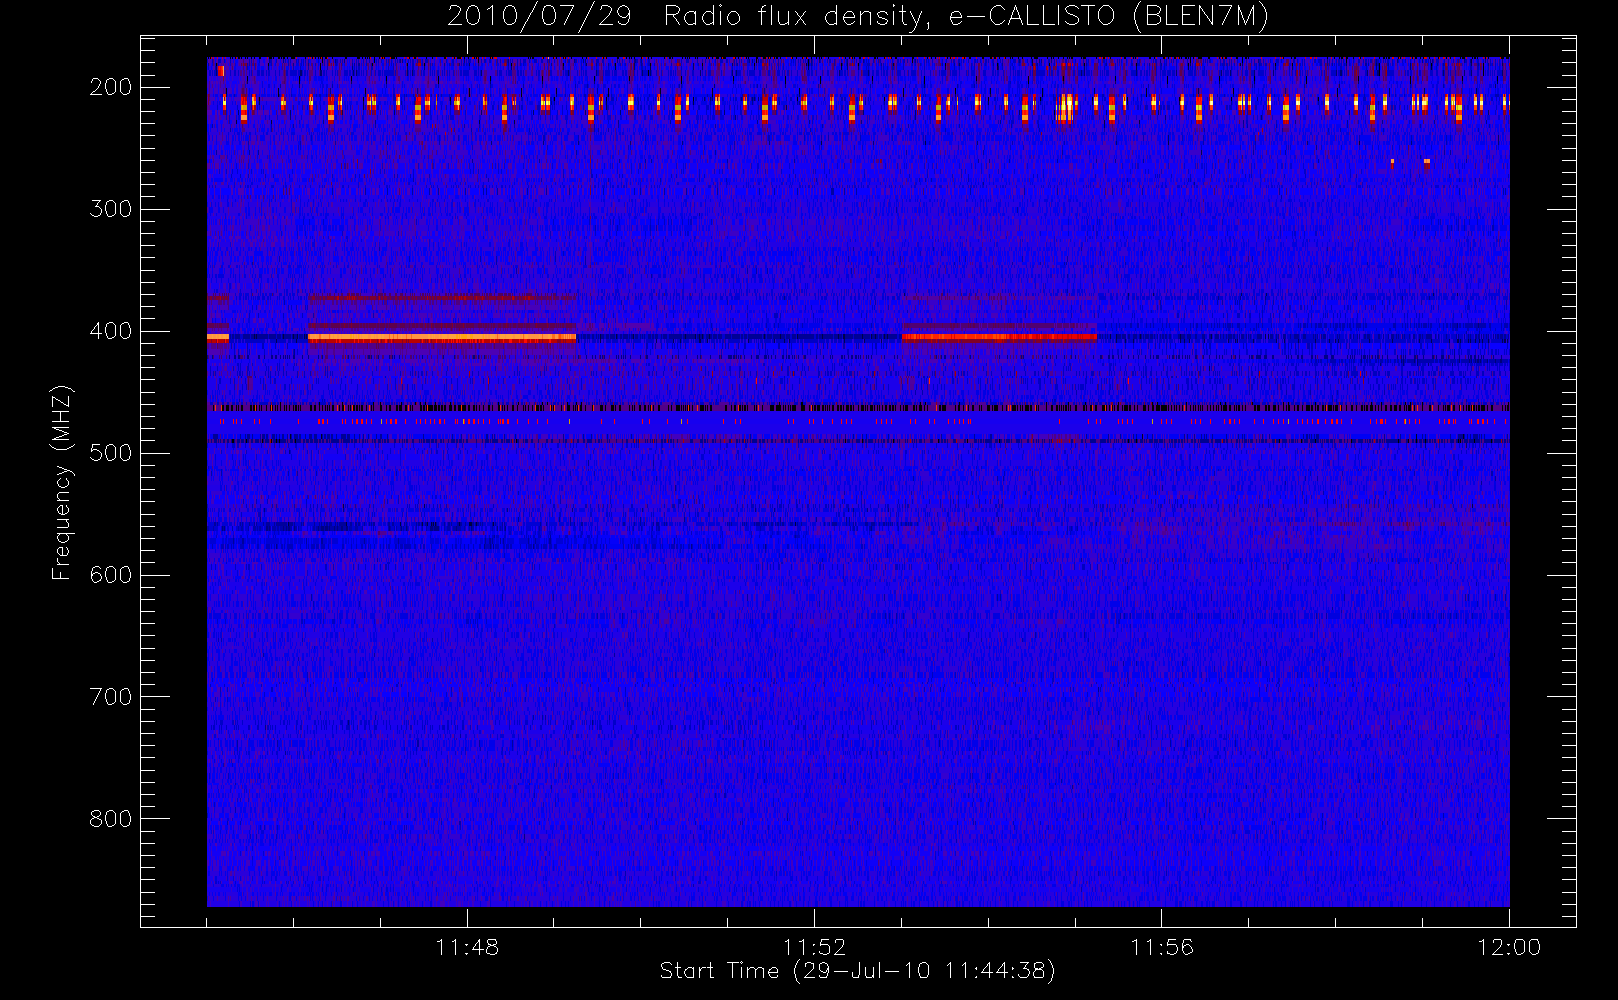Click the 12:00 time tick label
1618x1000 pixels.
click(x=1509, y=947)
